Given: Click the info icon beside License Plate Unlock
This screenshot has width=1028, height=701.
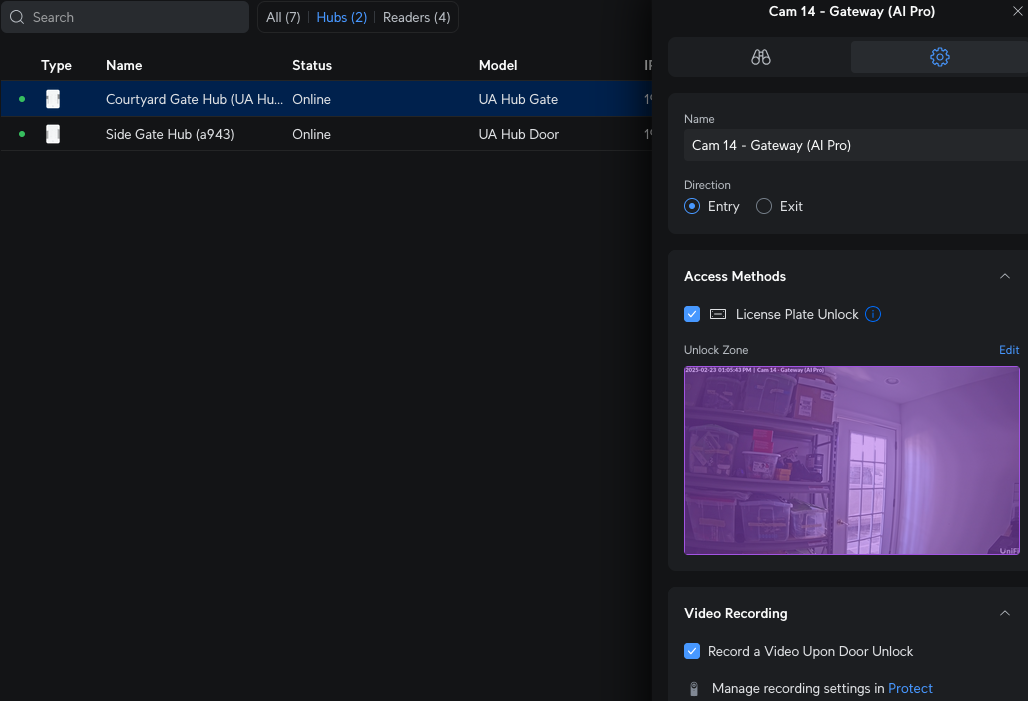Looking at the screenshot, I should click(873, 314).
